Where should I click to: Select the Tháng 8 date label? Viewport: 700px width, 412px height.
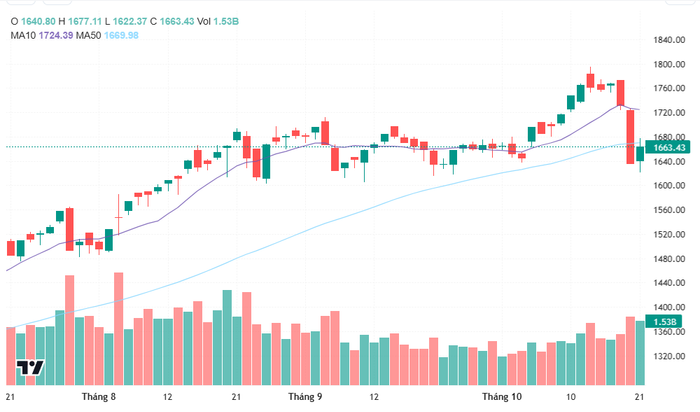coord(97,398)
